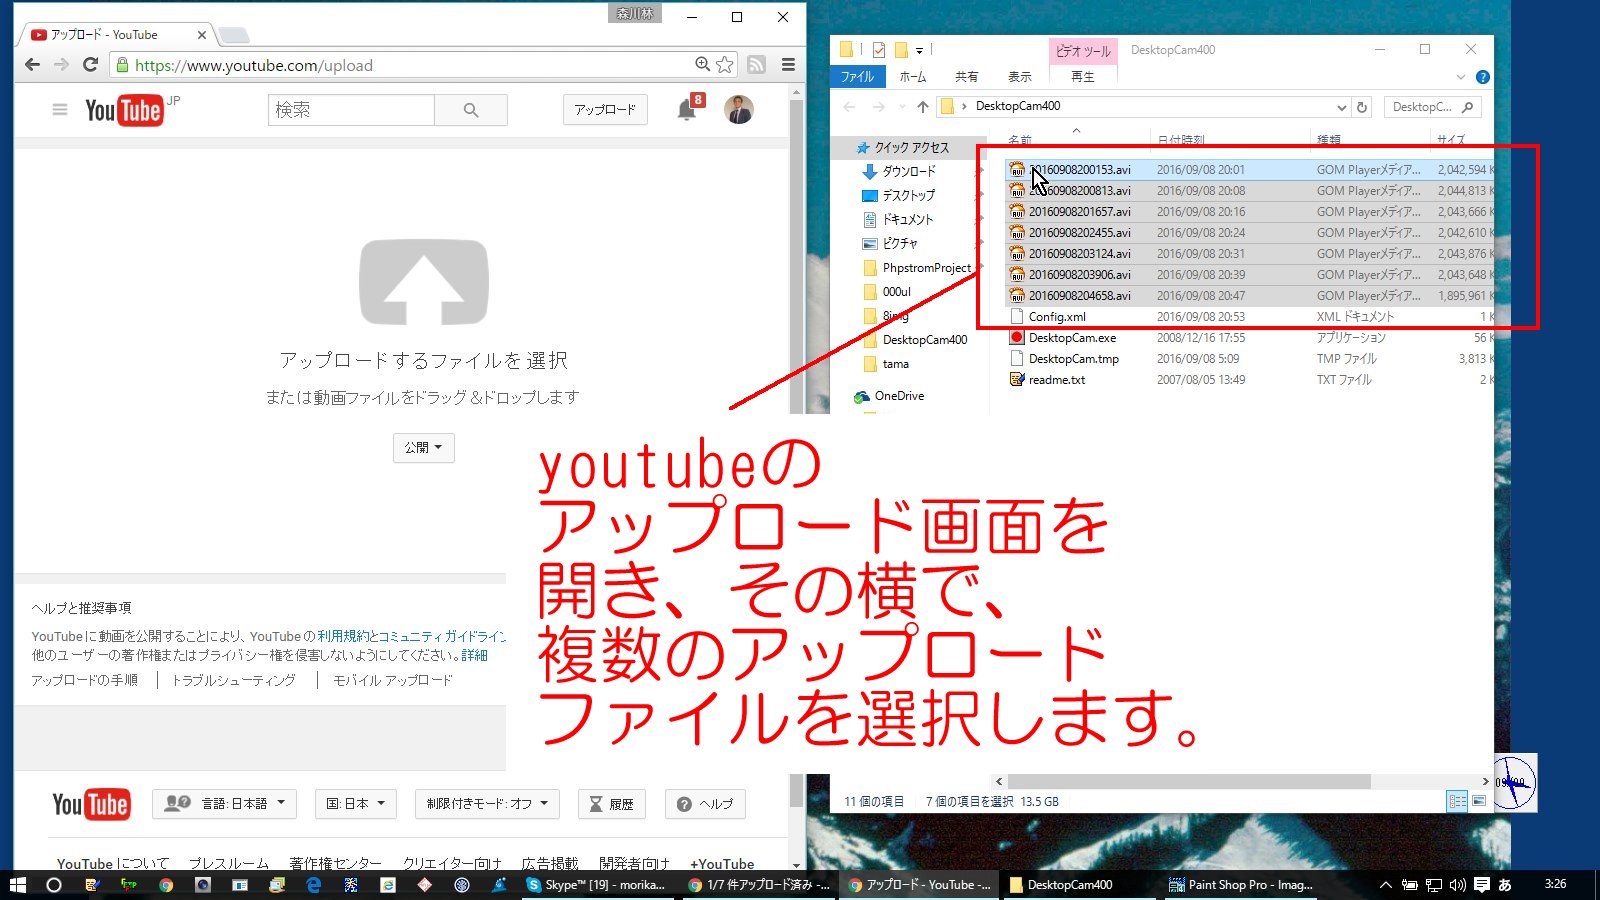
Task: Select Config.xml in file list
Action: click(1057, 317)
